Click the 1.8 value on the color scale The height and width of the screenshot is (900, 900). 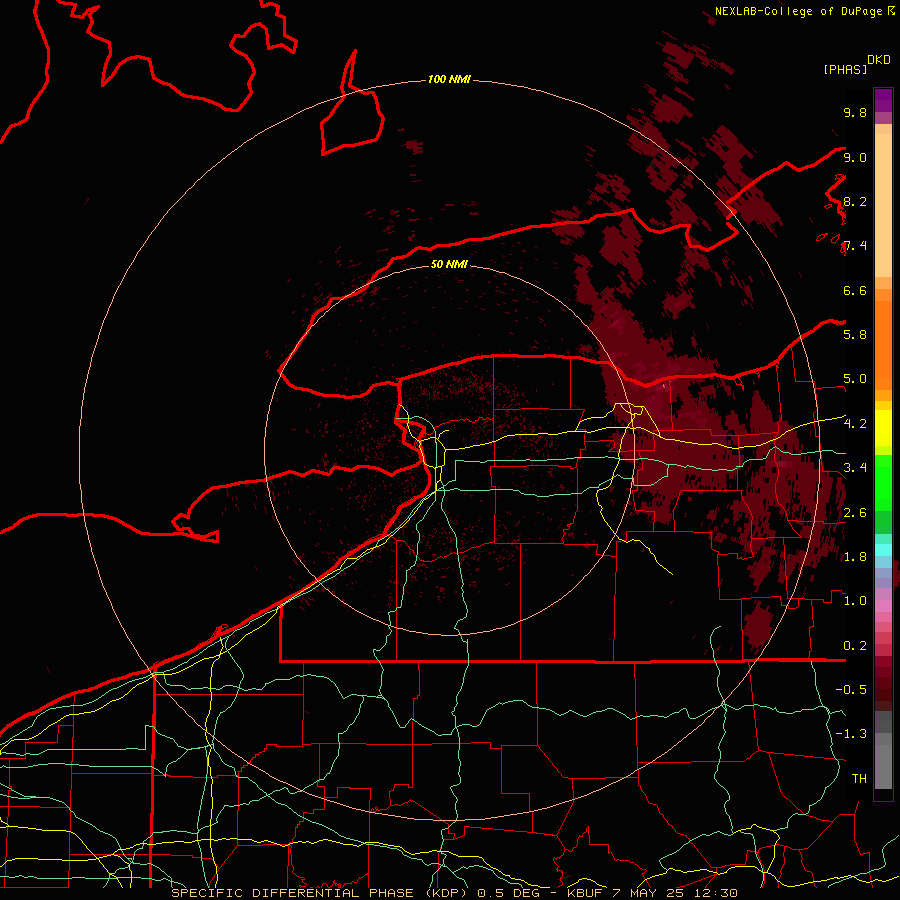pyautogui.click(x=855, y=557)
